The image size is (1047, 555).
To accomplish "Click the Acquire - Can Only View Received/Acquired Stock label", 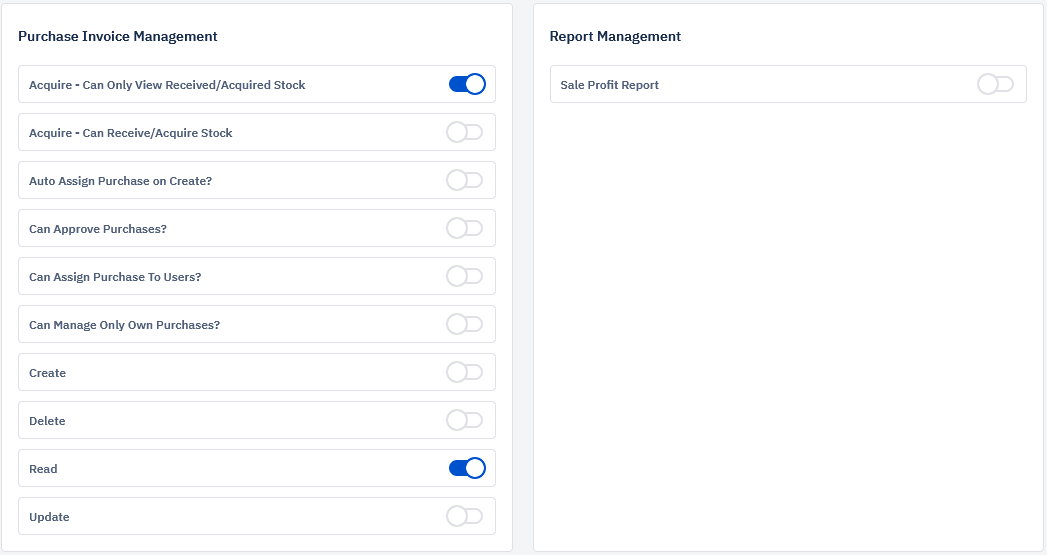I will (167, 85).
